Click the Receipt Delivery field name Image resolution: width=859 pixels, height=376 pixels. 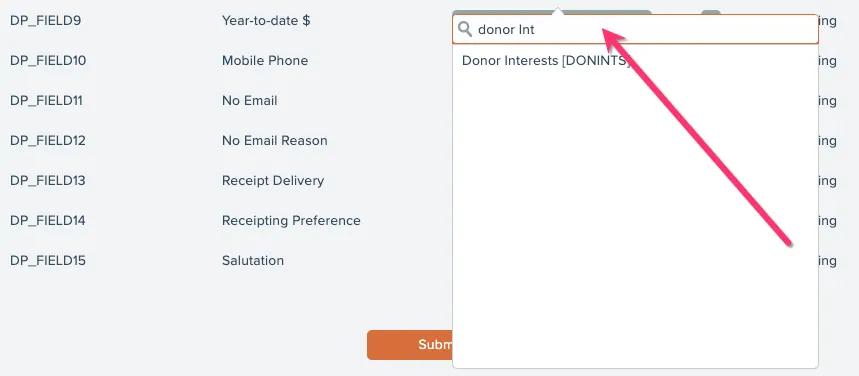coord(273,181)
